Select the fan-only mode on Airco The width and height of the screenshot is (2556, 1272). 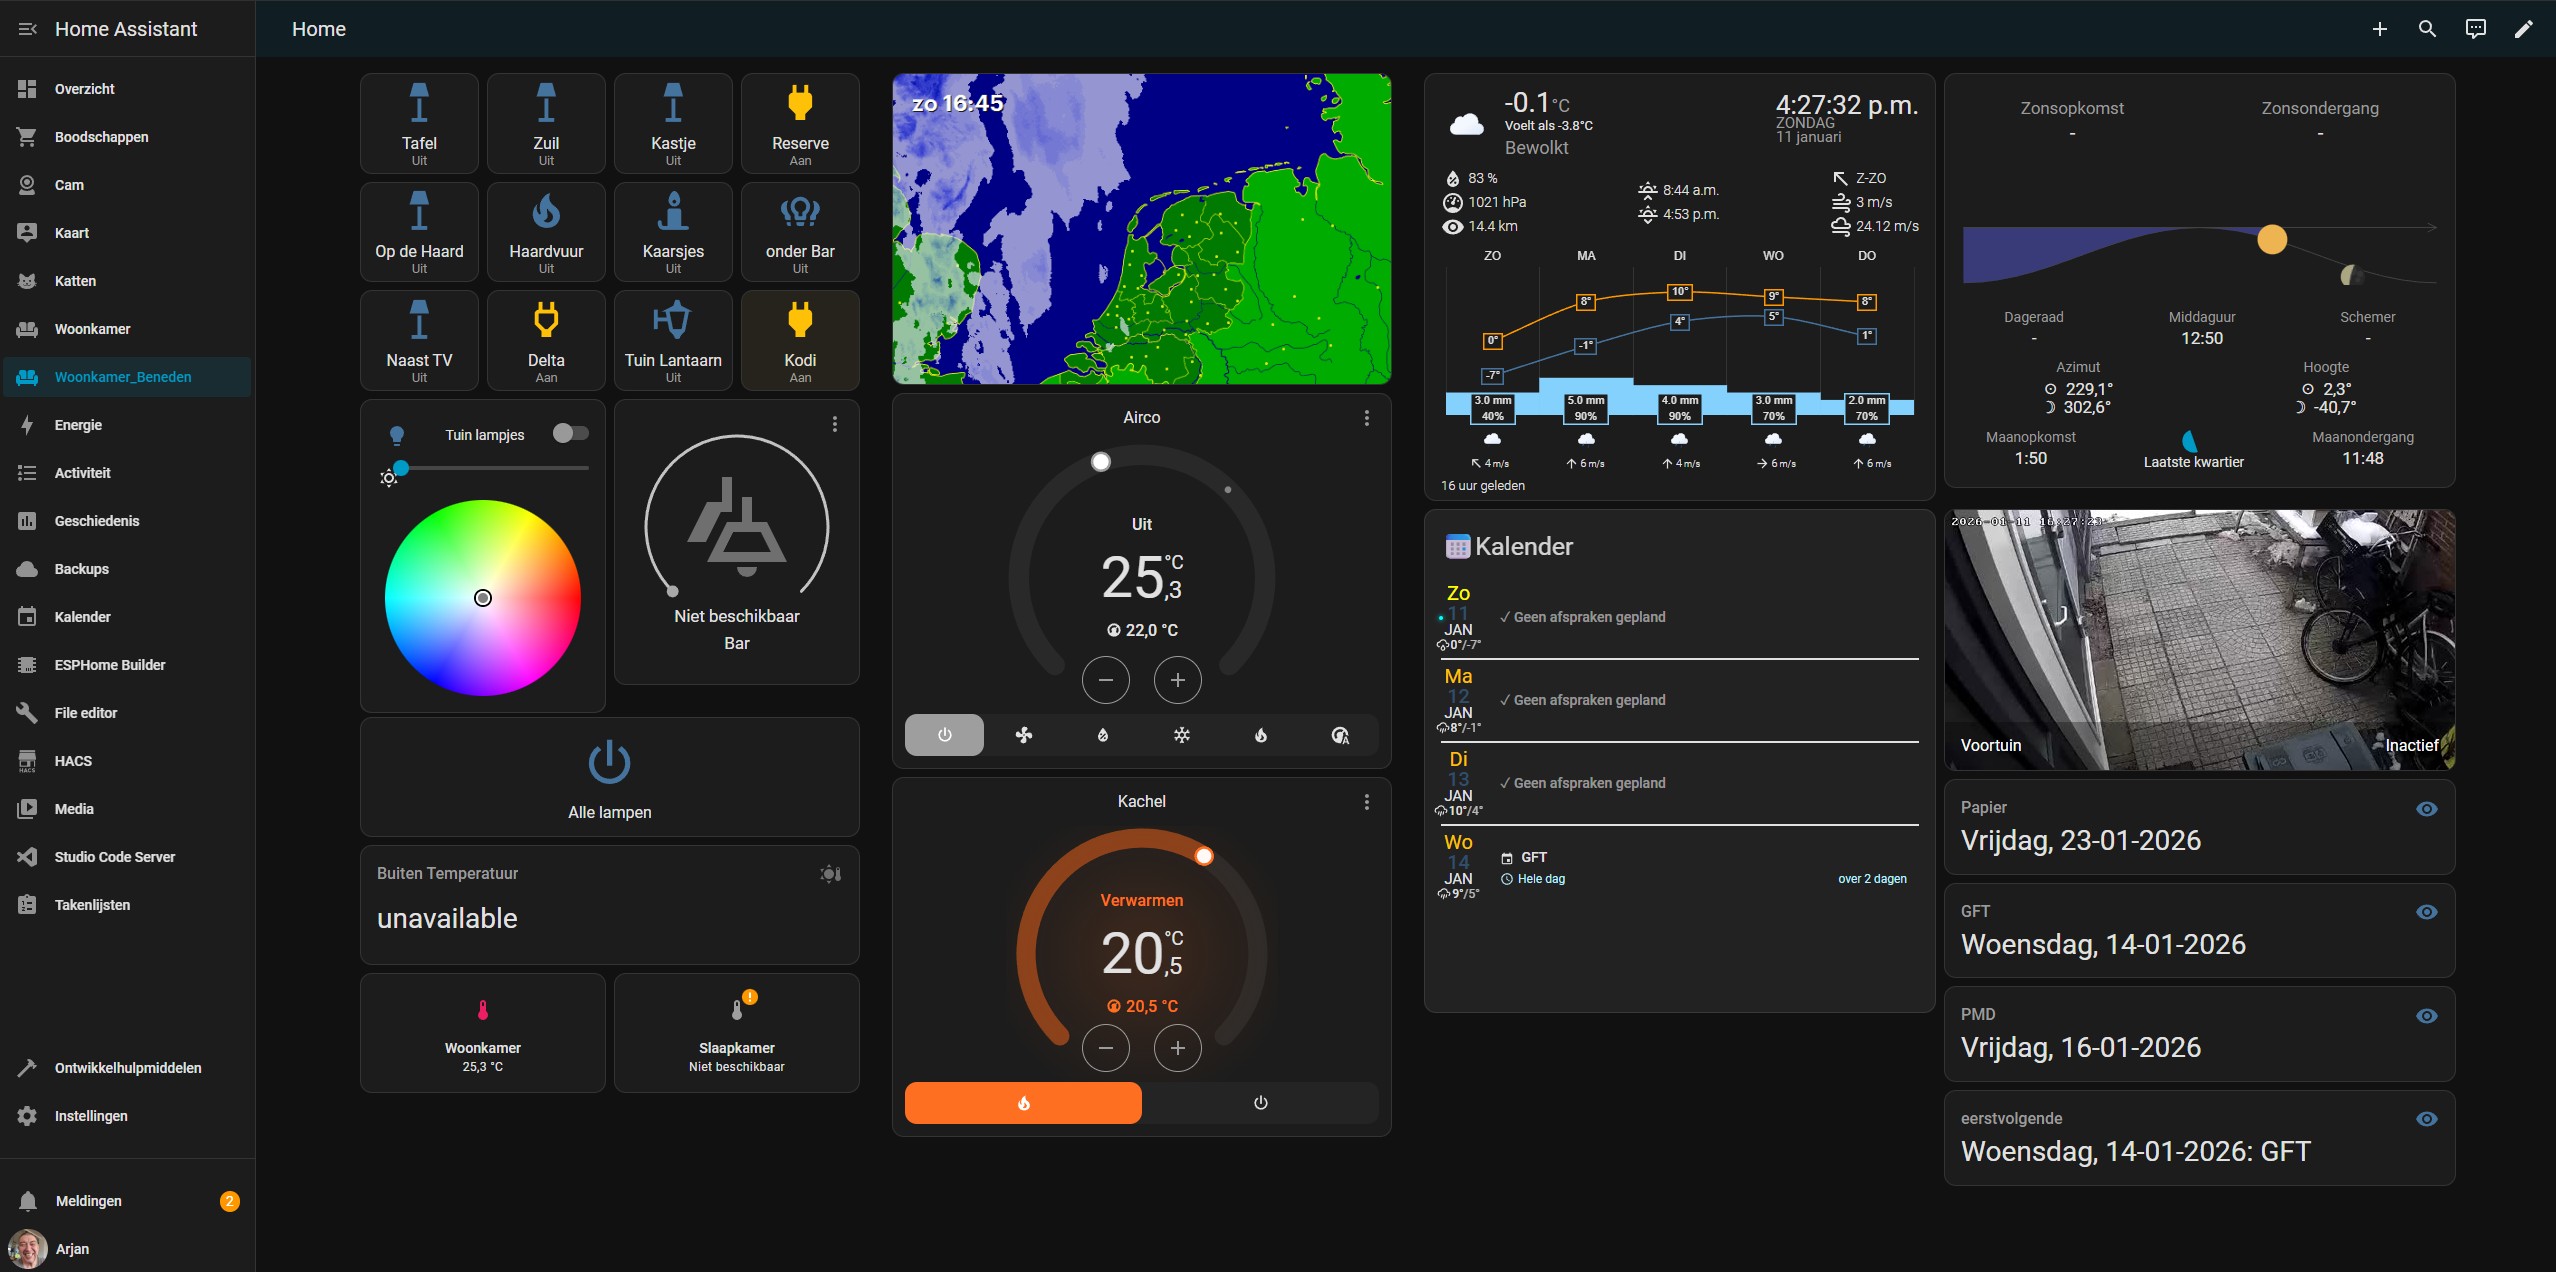click(1023, 735)
